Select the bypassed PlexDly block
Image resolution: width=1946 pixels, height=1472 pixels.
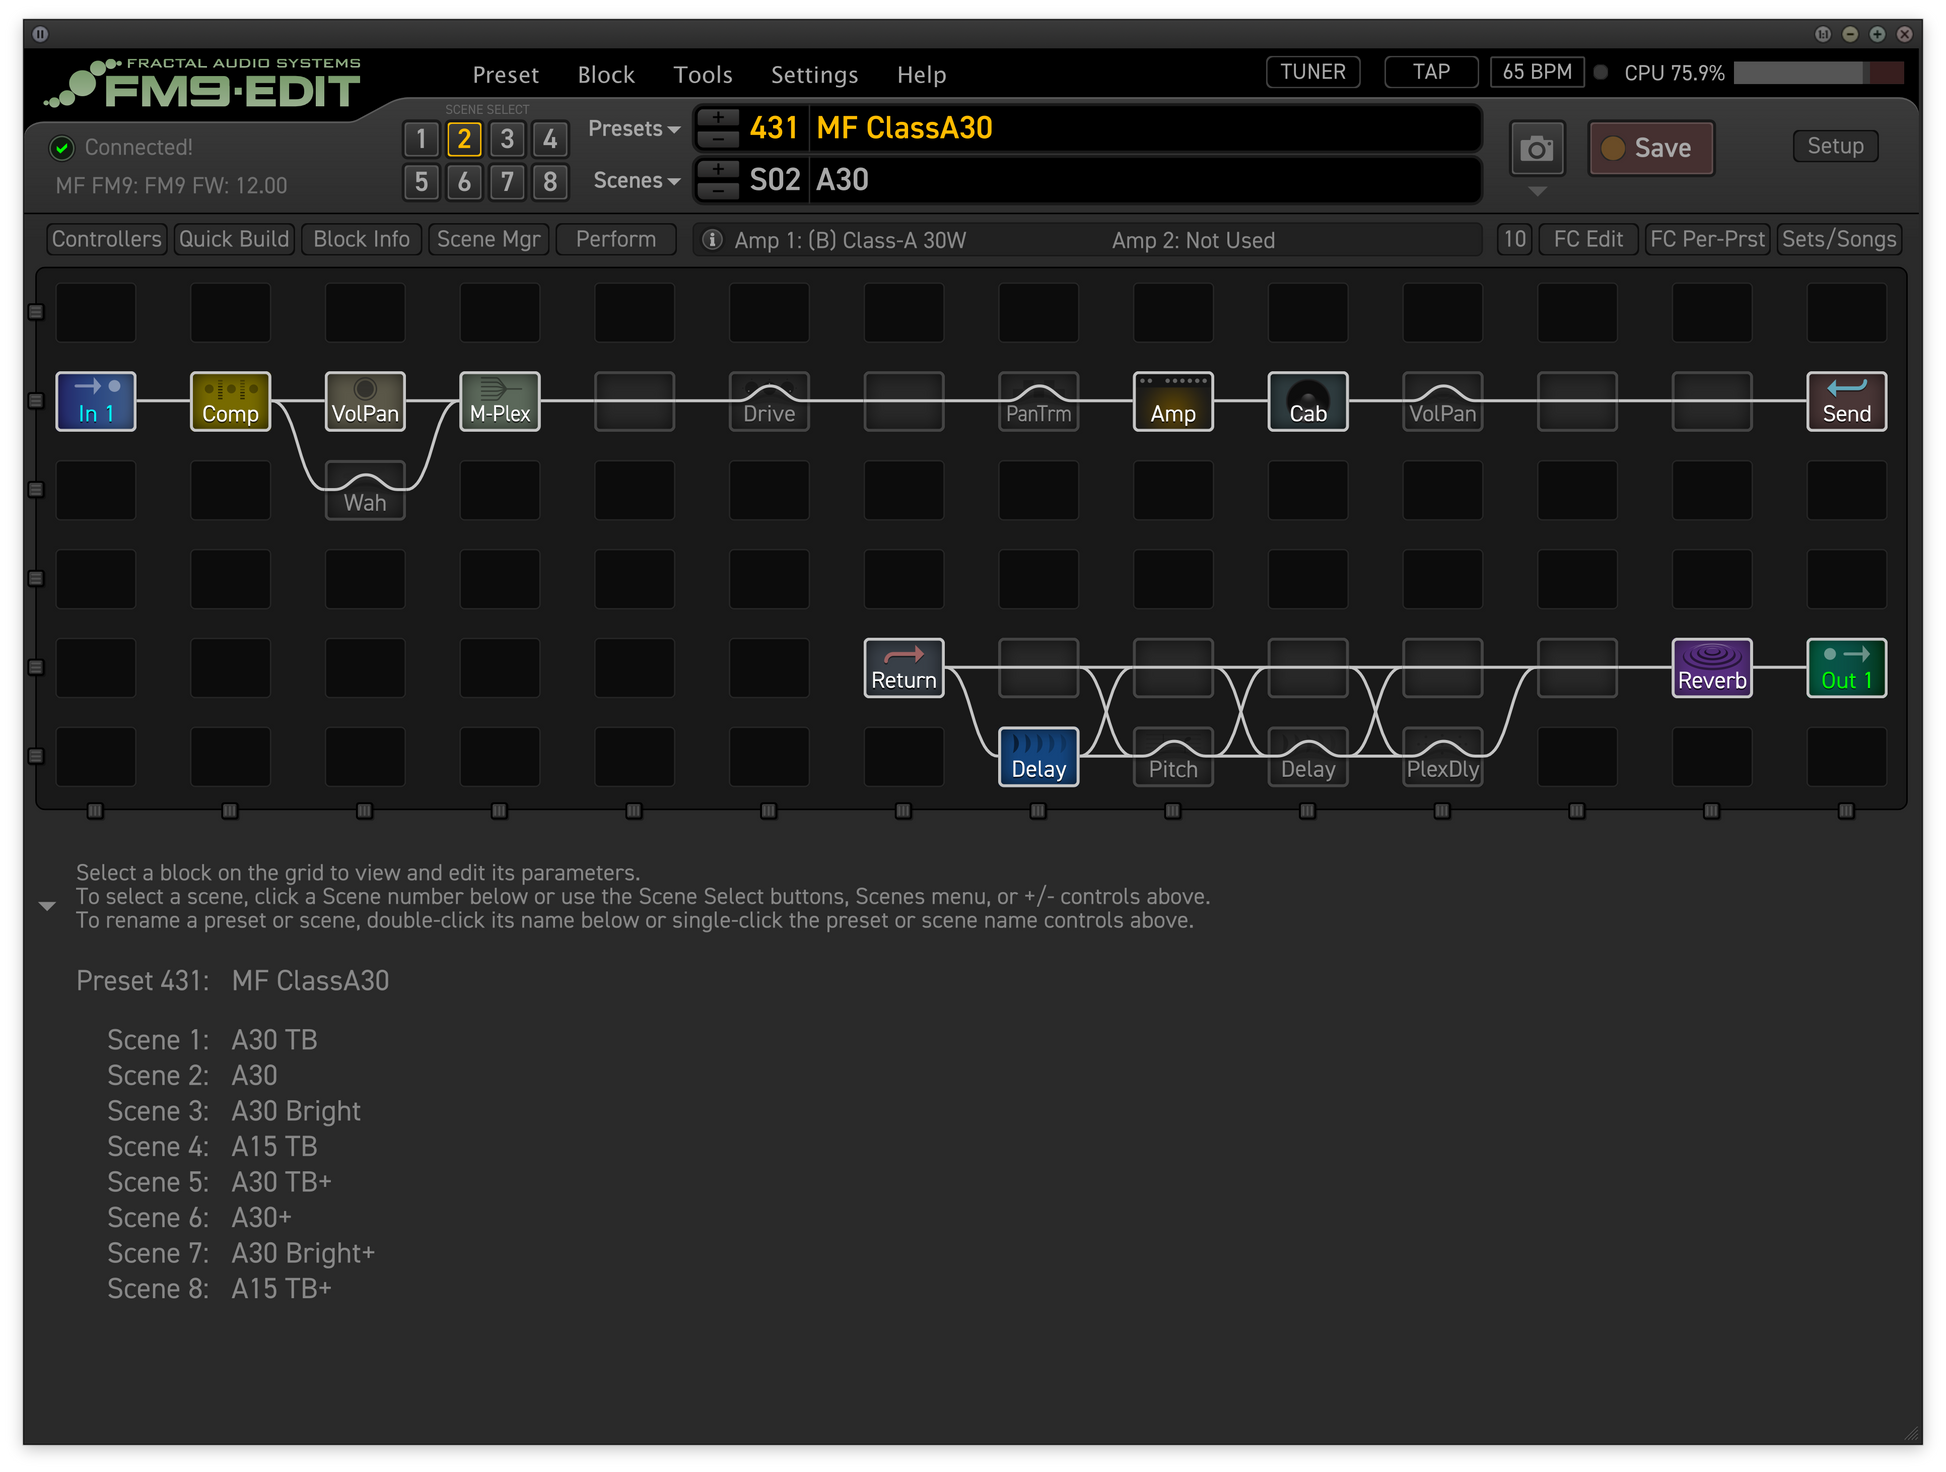(1442, 757)
